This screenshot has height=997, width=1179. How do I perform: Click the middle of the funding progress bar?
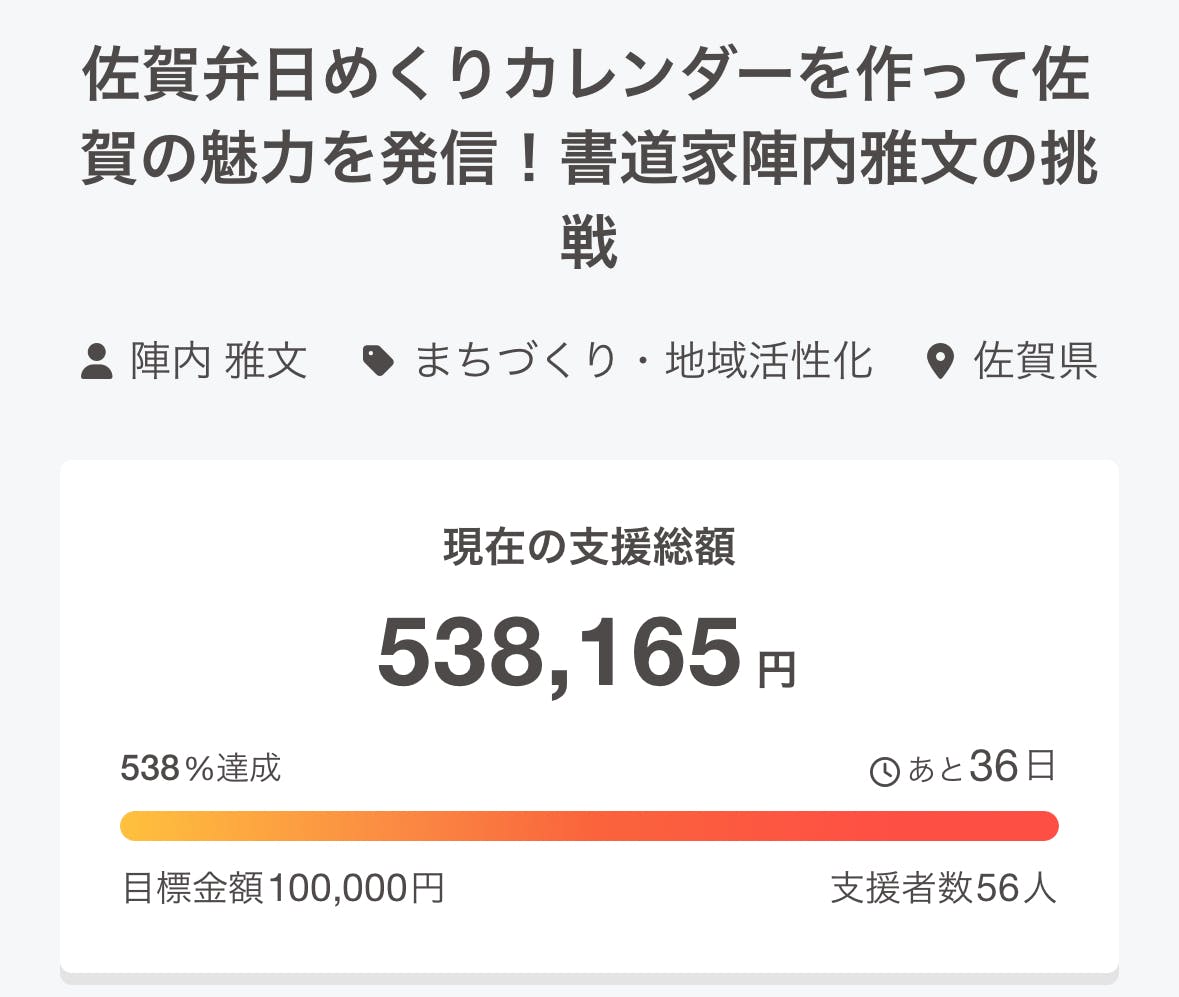pyautogui.click(x=589, y=826)
